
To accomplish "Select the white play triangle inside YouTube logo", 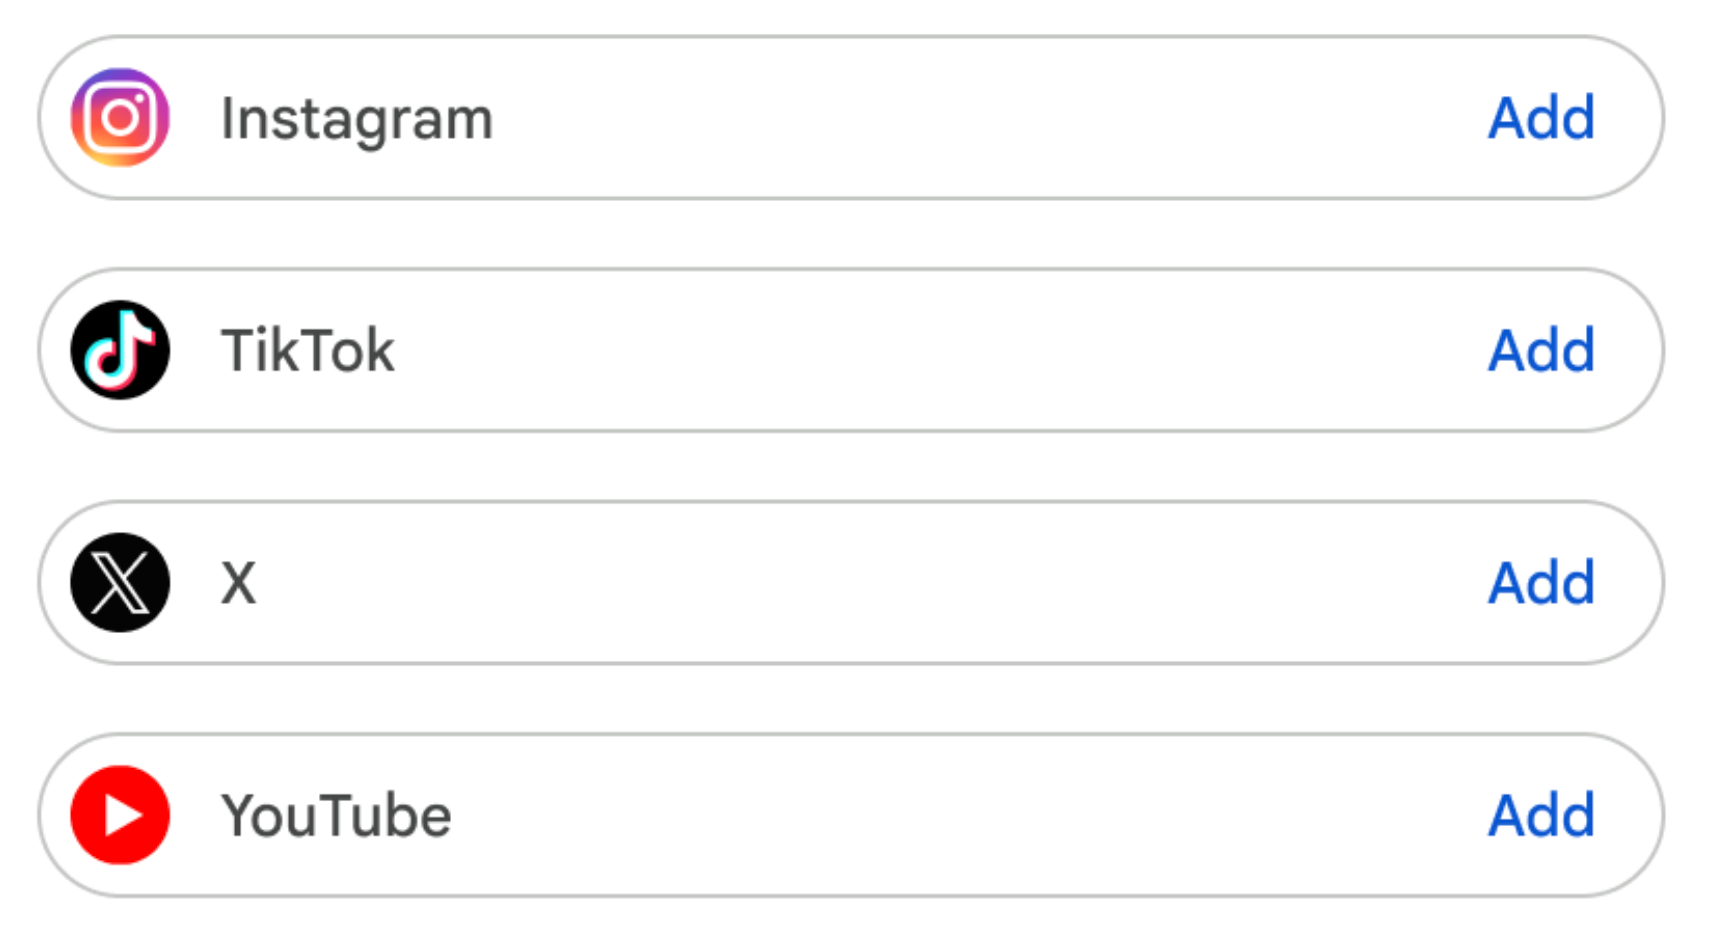I will [x=123, y=815].
